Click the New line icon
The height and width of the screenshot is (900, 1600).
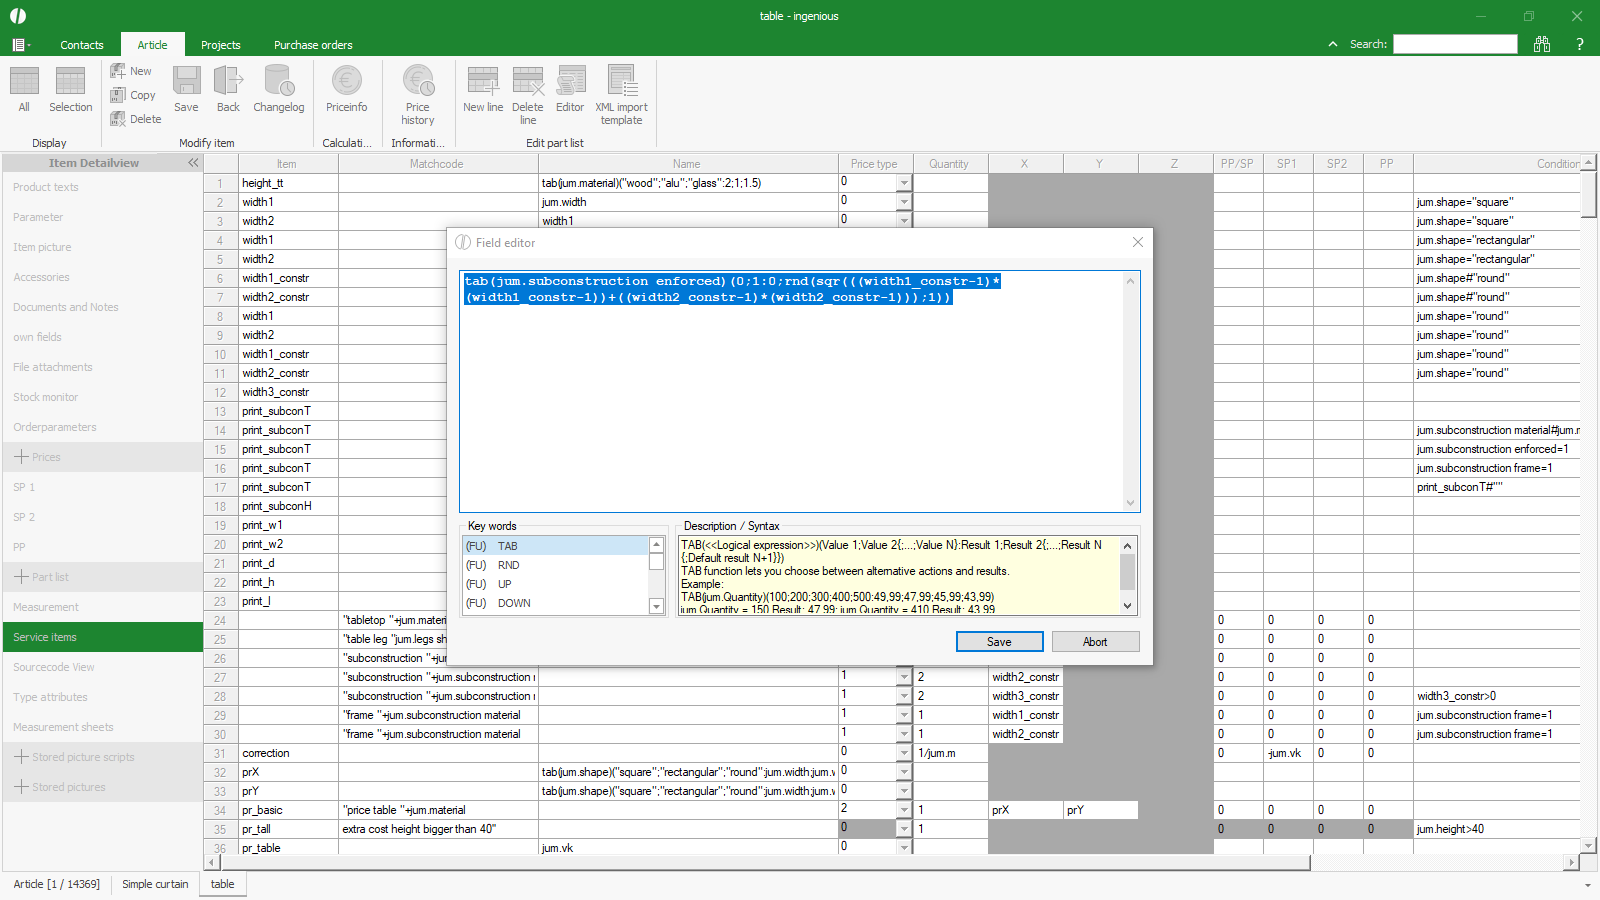483,82
